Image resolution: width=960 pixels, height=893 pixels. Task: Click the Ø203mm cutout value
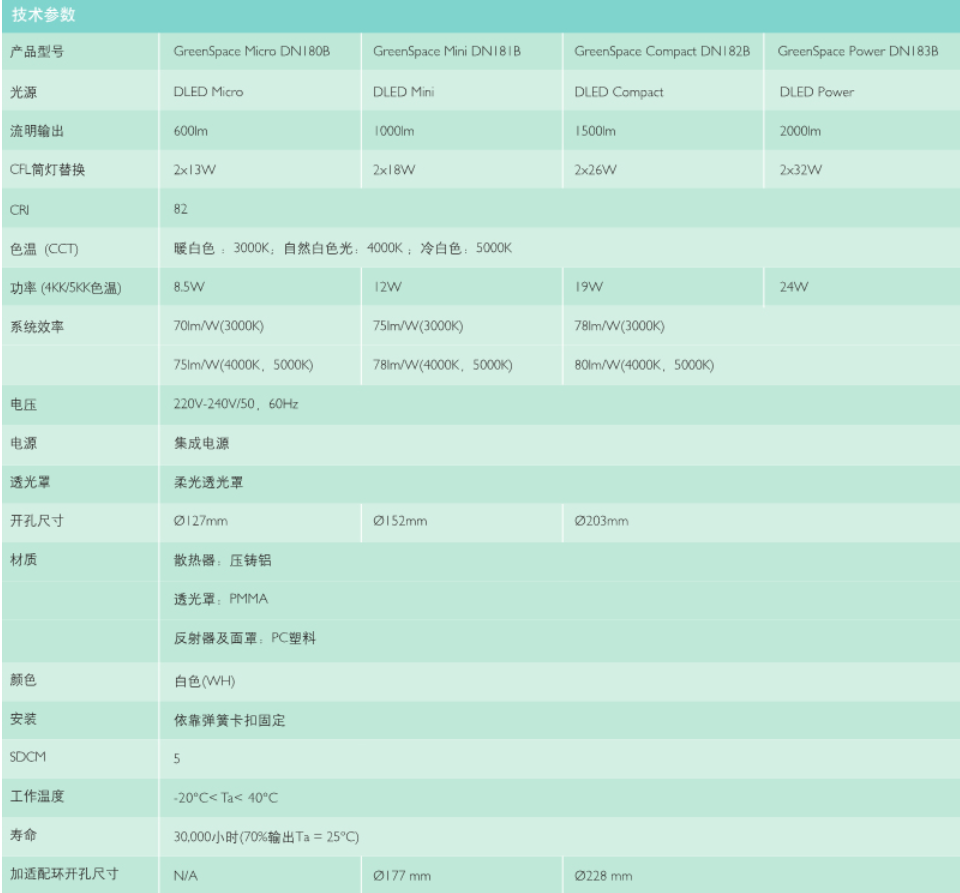pos(601,521)
